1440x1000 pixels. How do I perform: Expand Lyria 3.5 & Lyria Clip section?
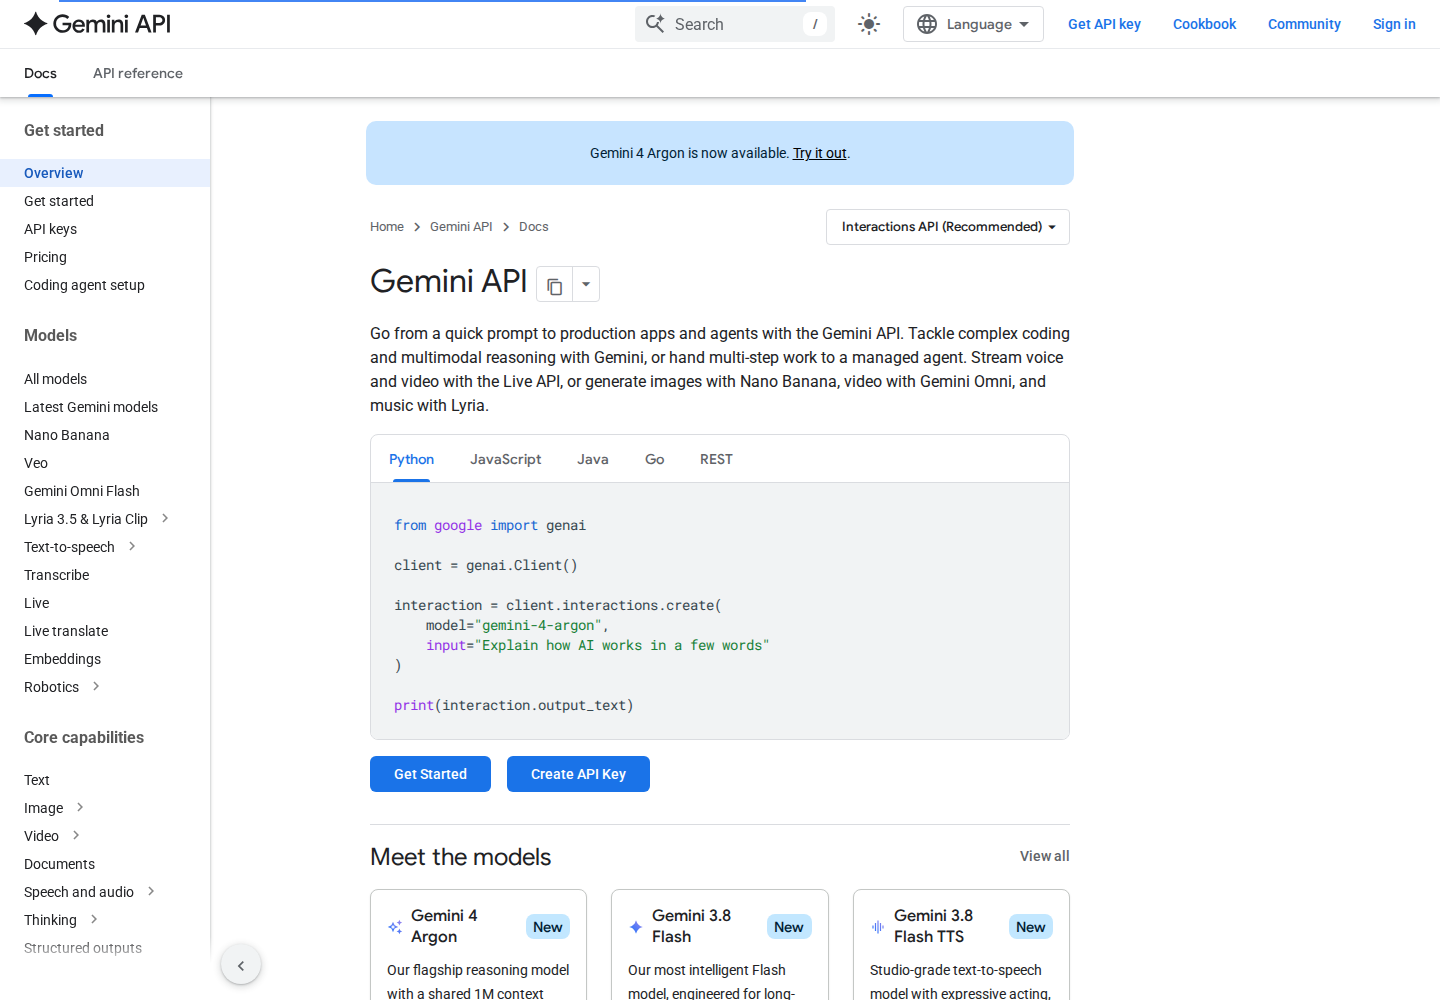pos(165,518)
